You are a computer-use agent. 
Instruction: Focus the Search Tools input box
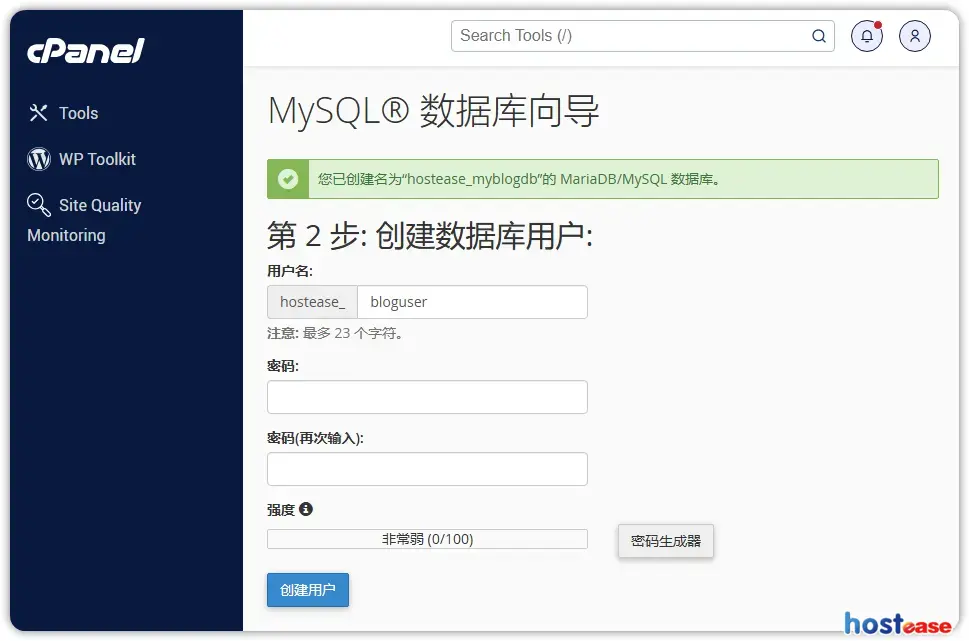[x=630, y=36]
